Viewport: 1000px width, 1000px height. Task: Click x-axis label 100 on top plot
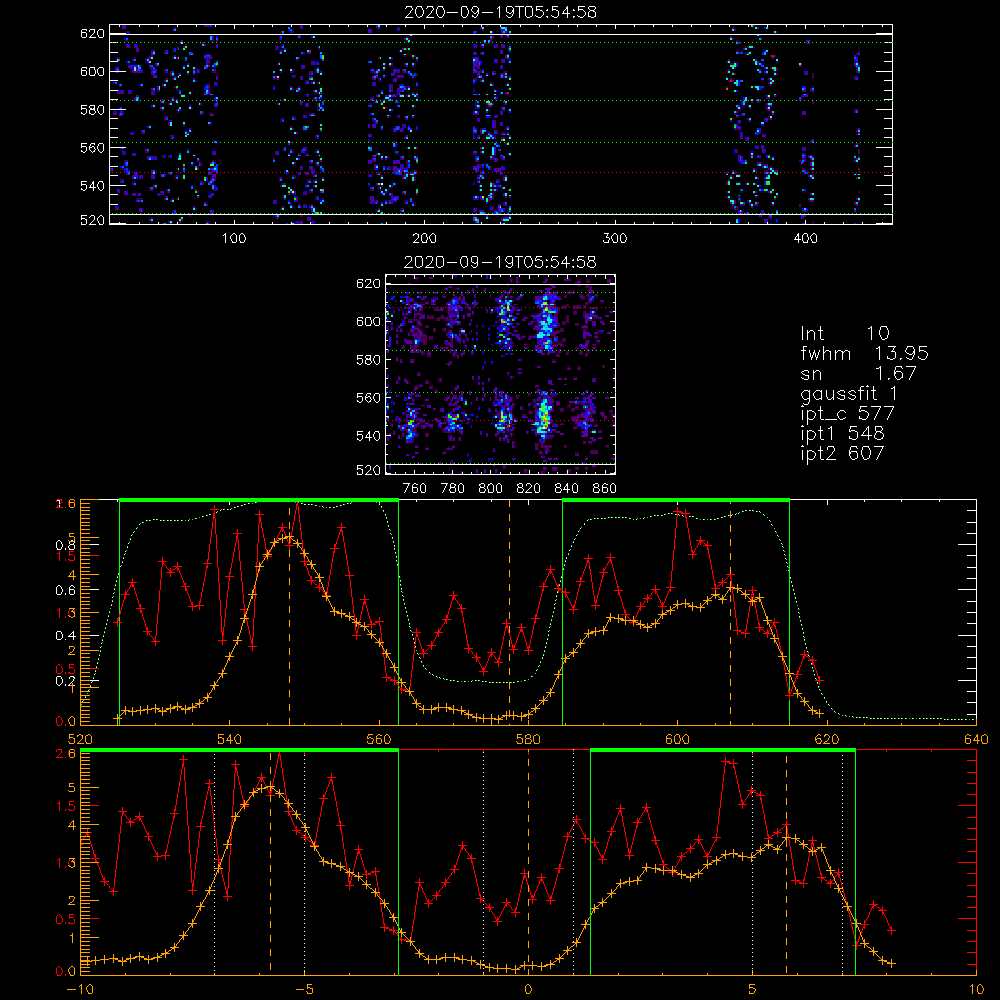(x=233, y=239)
